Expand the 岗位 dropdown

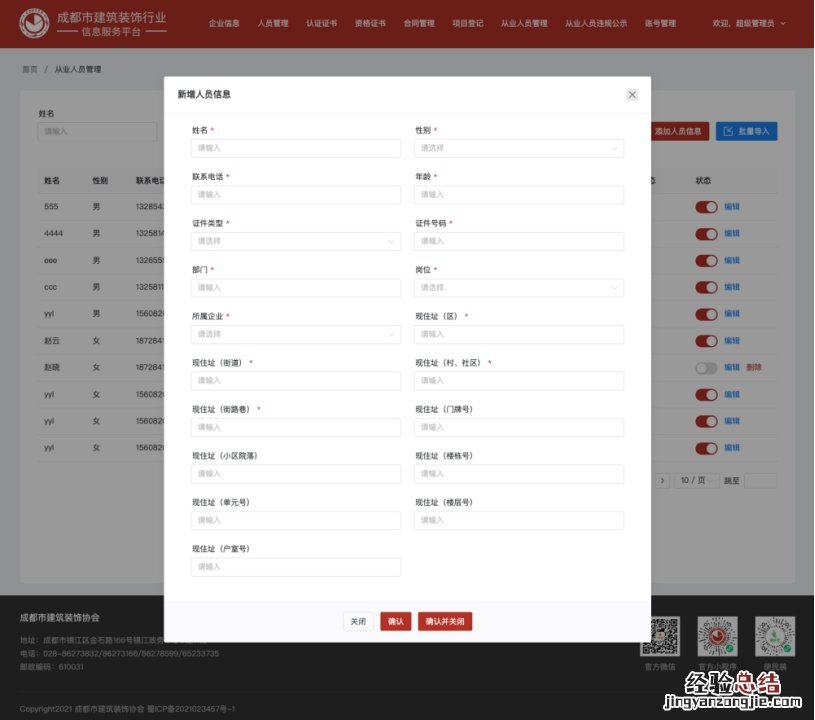point(519,288)
